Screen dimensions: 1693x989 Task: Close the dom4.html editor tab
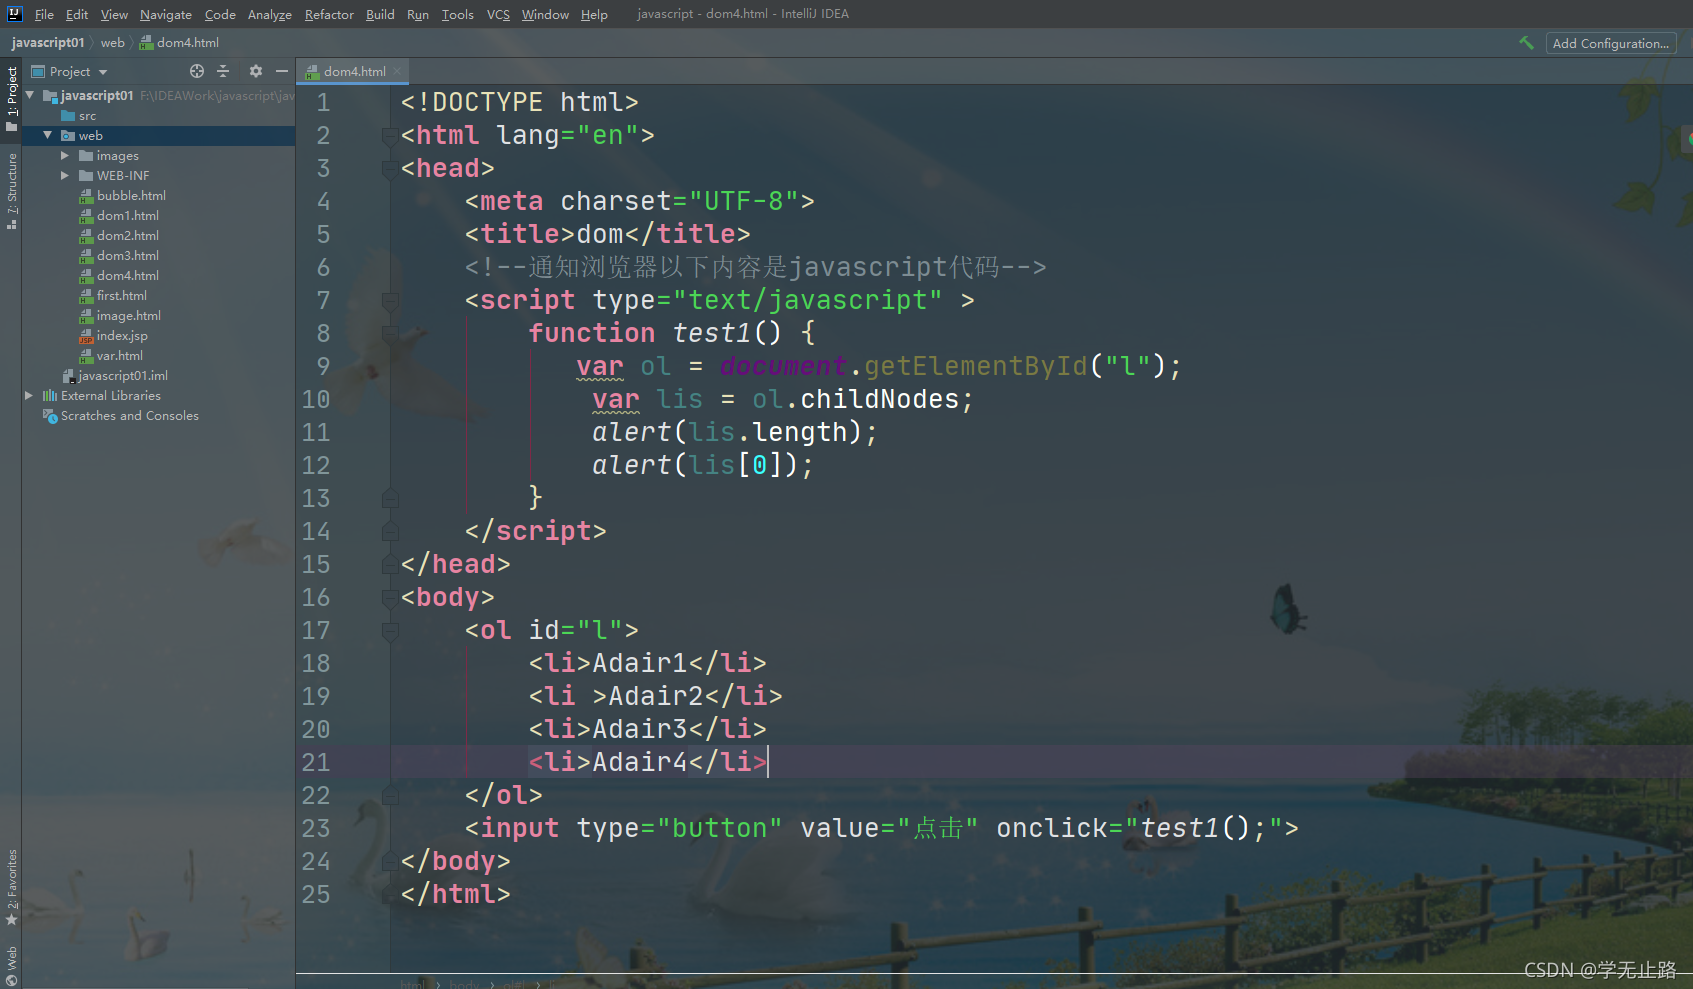[397, 71]
